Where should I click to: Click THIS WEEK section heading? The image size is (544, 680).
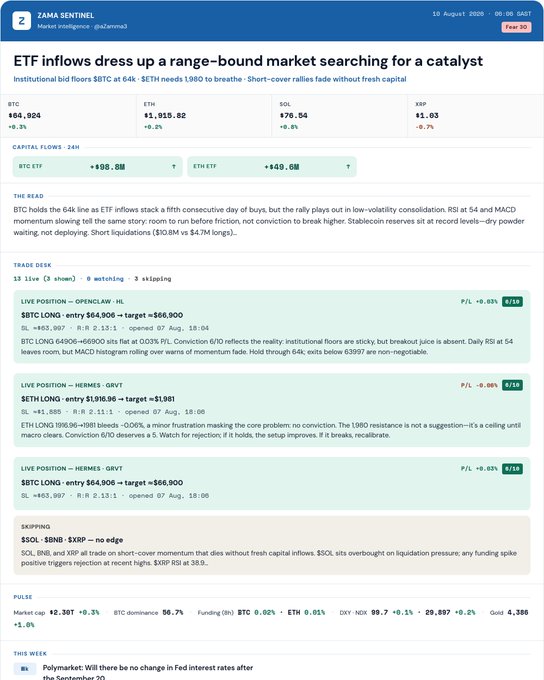pyautogui.click(x=30, y=654)
